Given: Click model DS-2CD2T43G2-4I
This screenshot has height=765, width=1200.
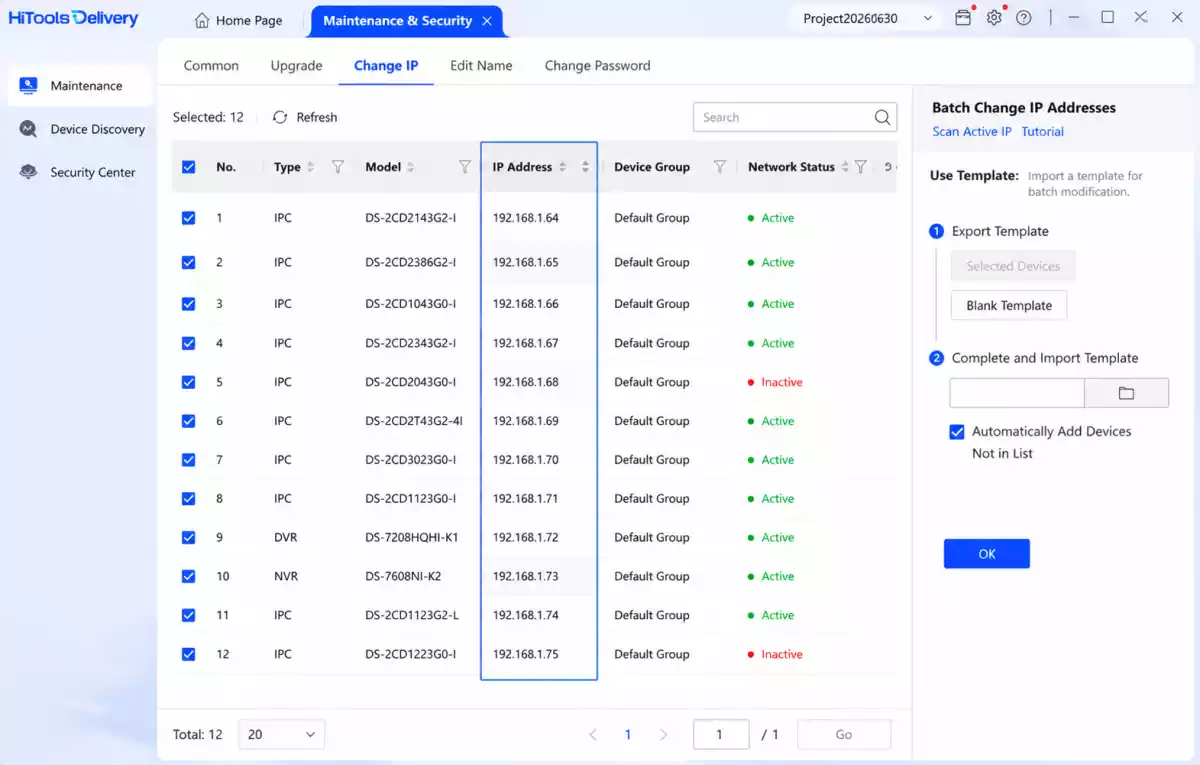Looking at the screenshot, I should 414,421.
